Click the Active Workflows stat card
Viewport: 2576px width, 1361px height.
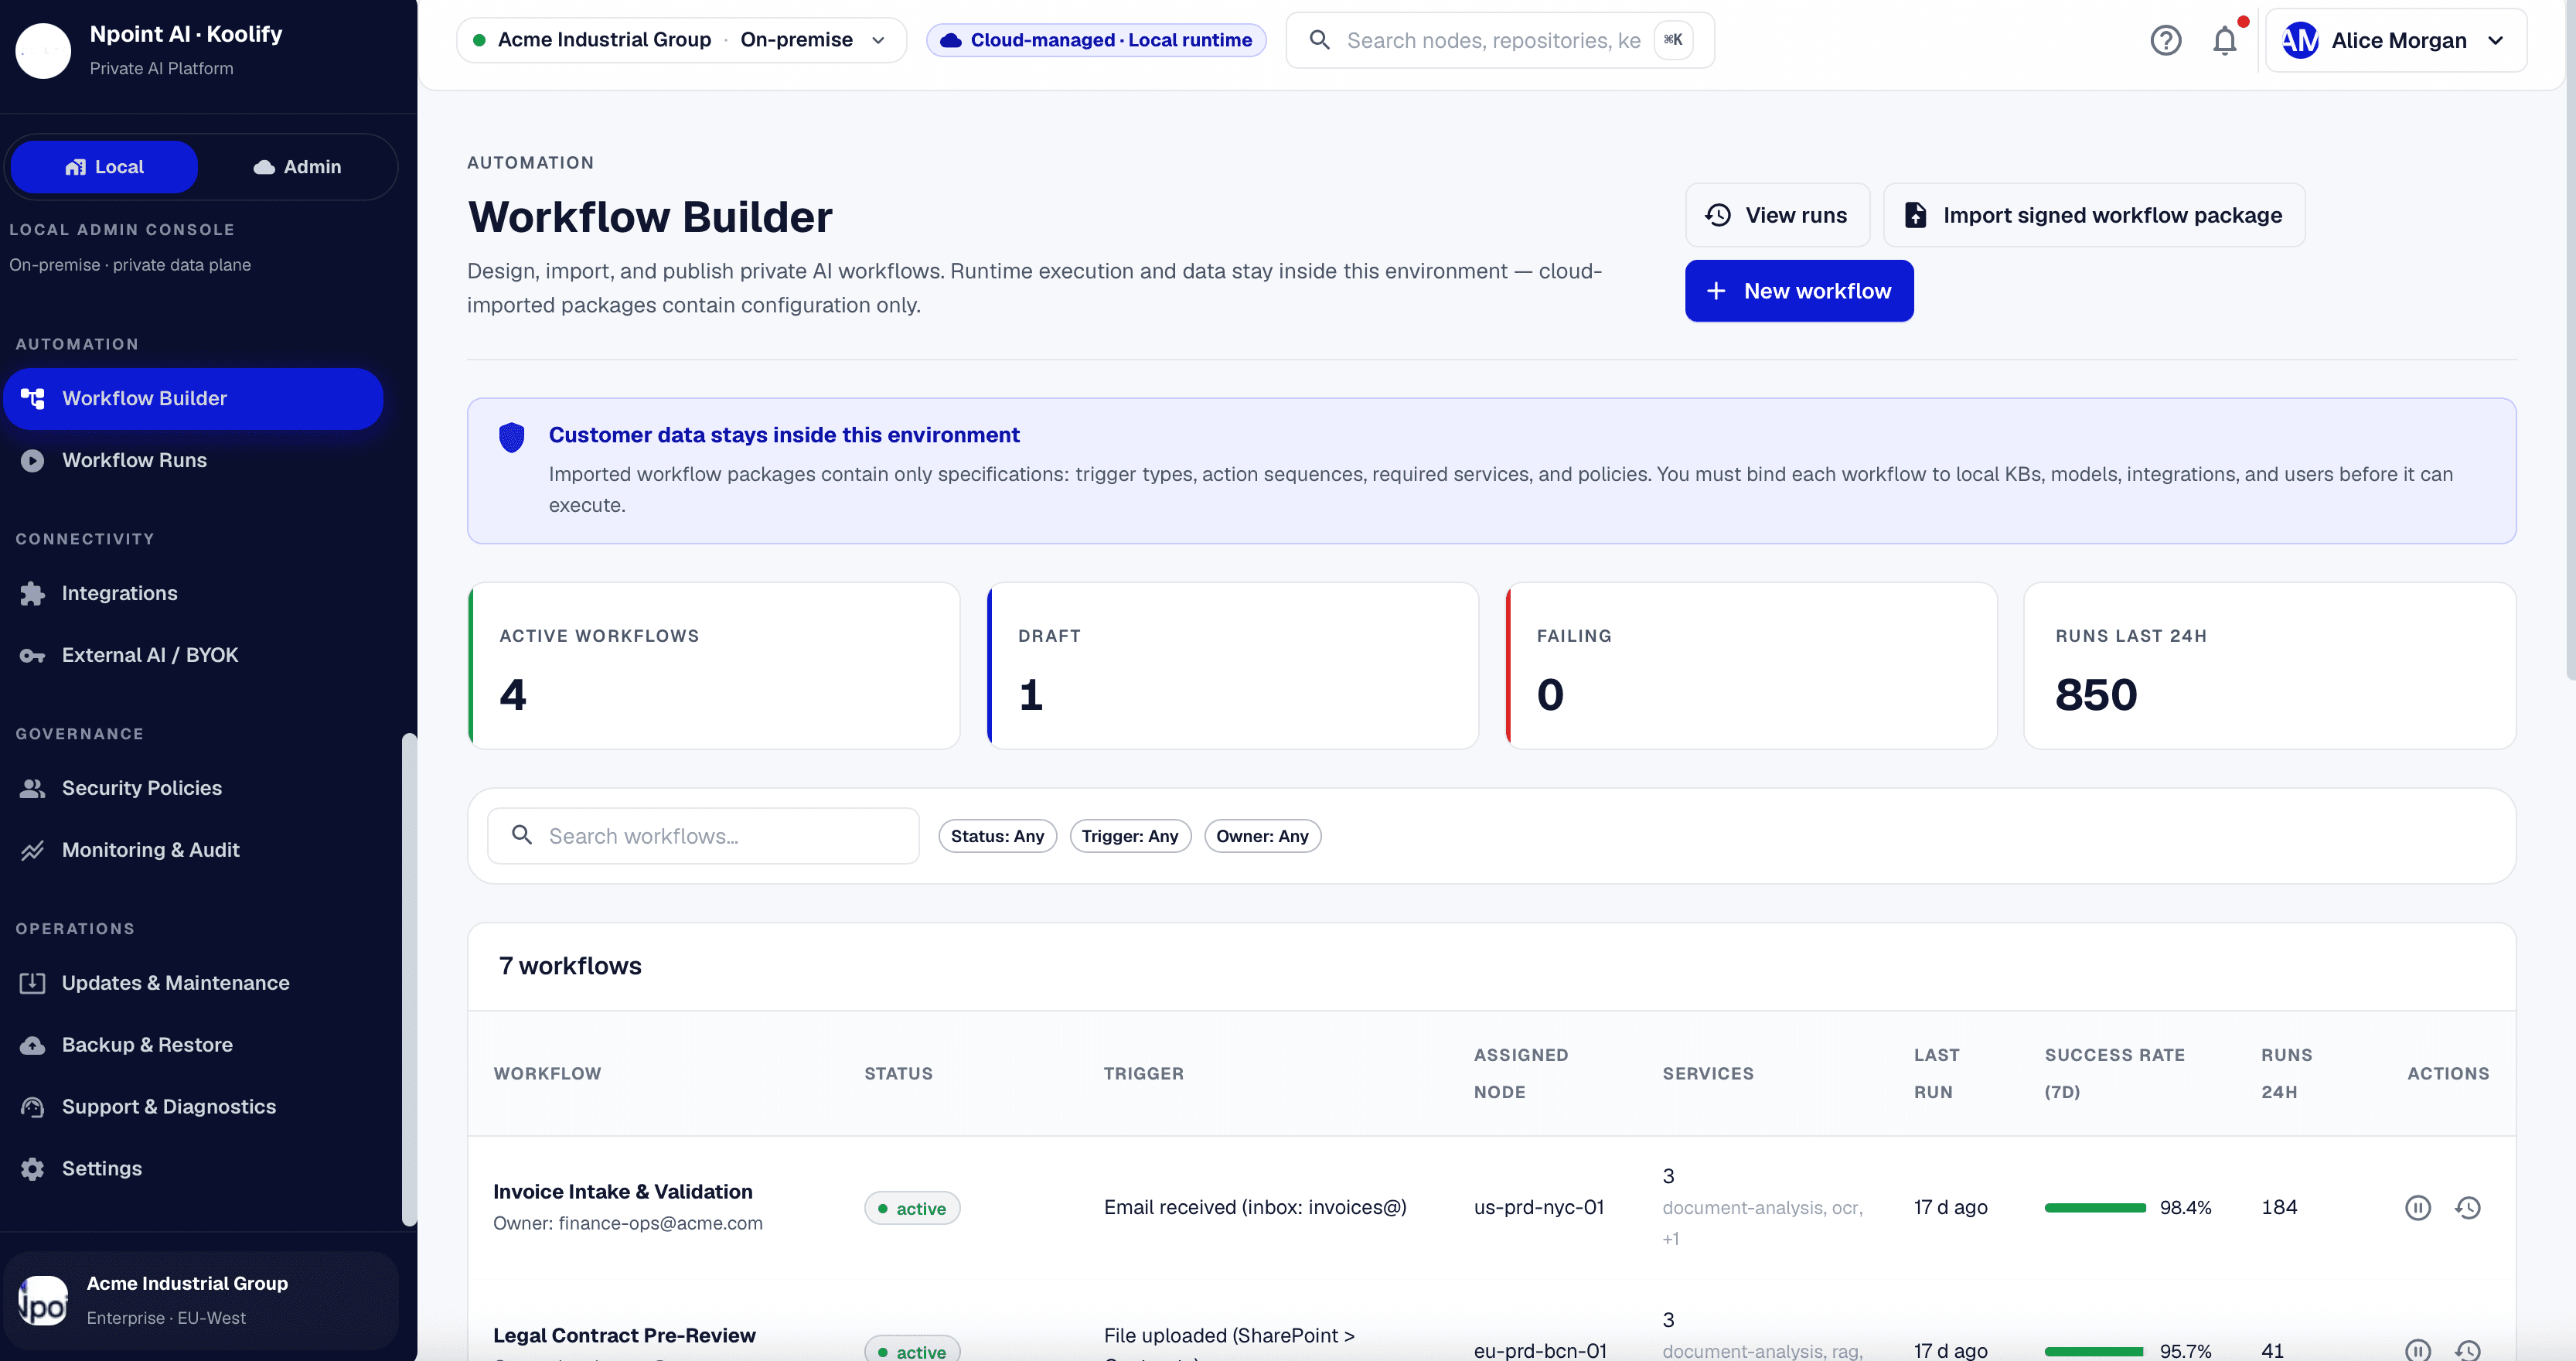point(714,666)
